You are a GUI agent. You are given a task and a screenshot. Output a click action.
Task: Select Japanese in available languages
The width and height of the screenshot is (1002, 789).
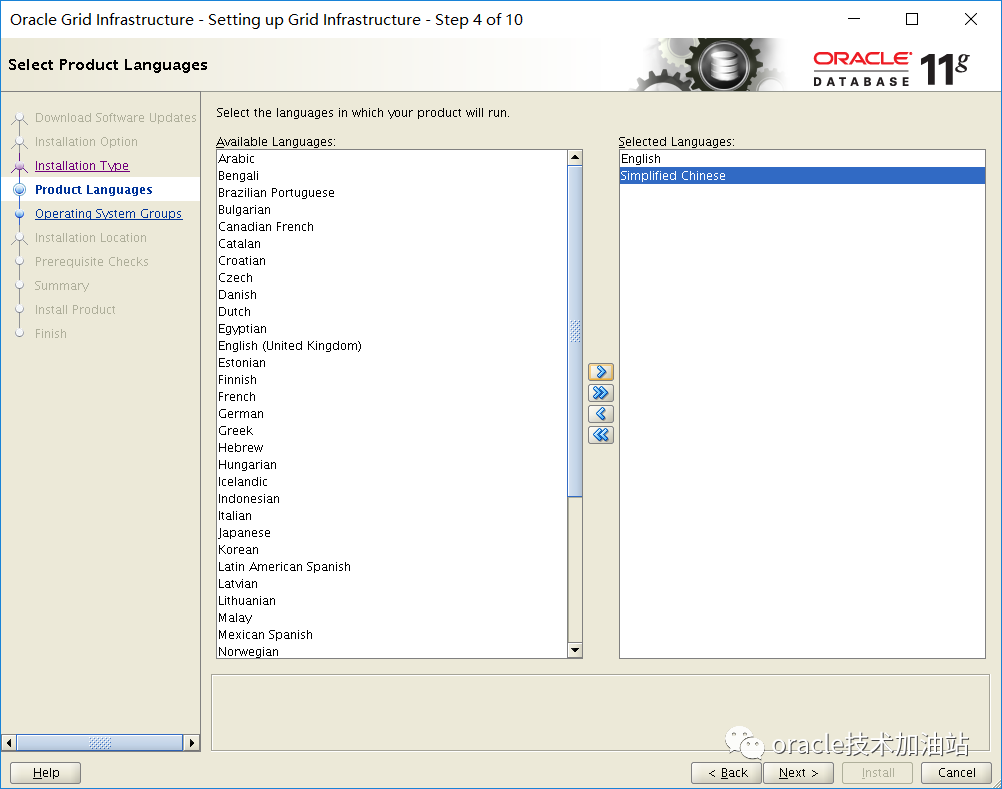pyautogui.click(x=392, y=533)
